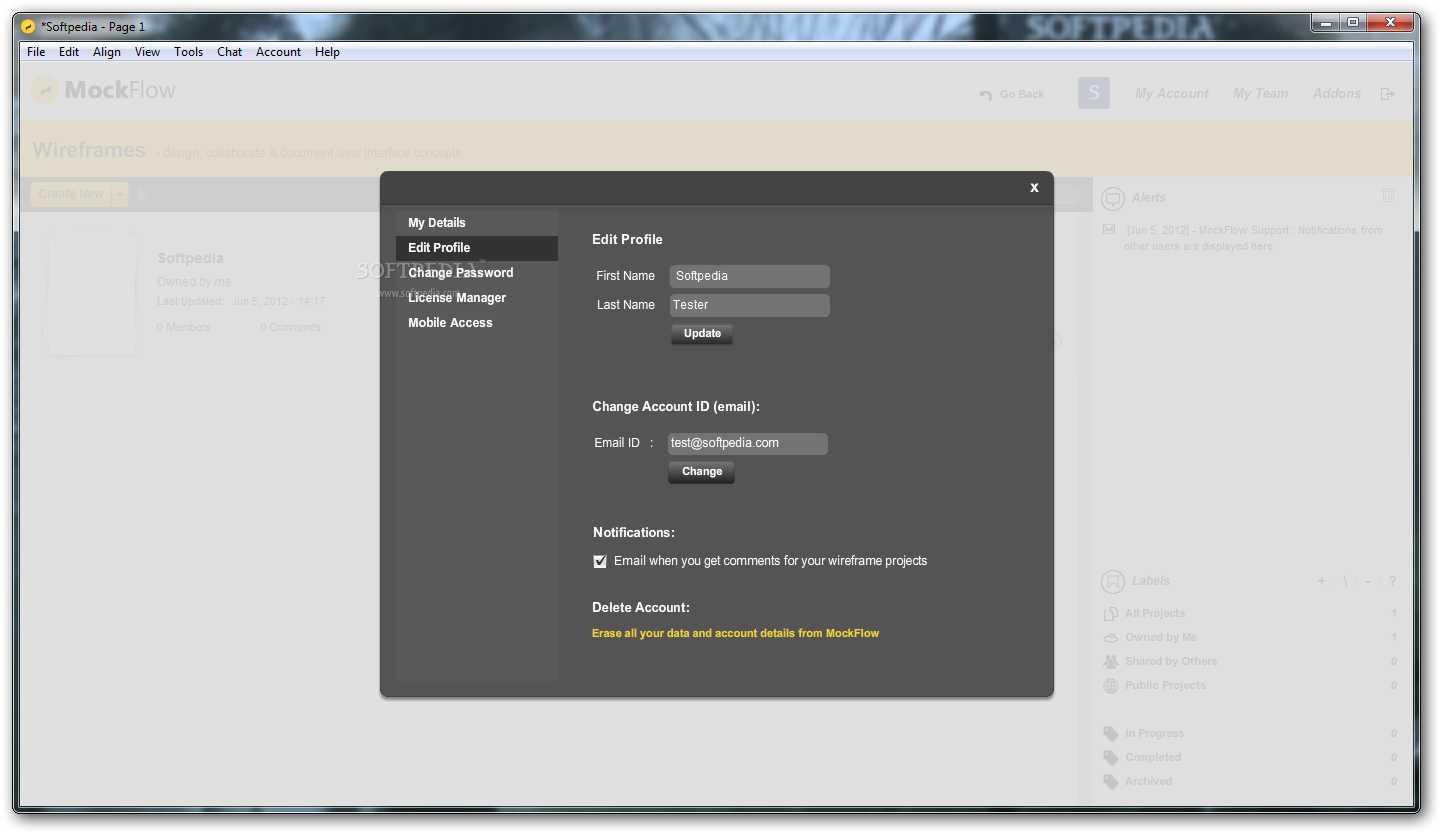Open the File menu
Viewport: 1441px width, 834px height.
36,52
